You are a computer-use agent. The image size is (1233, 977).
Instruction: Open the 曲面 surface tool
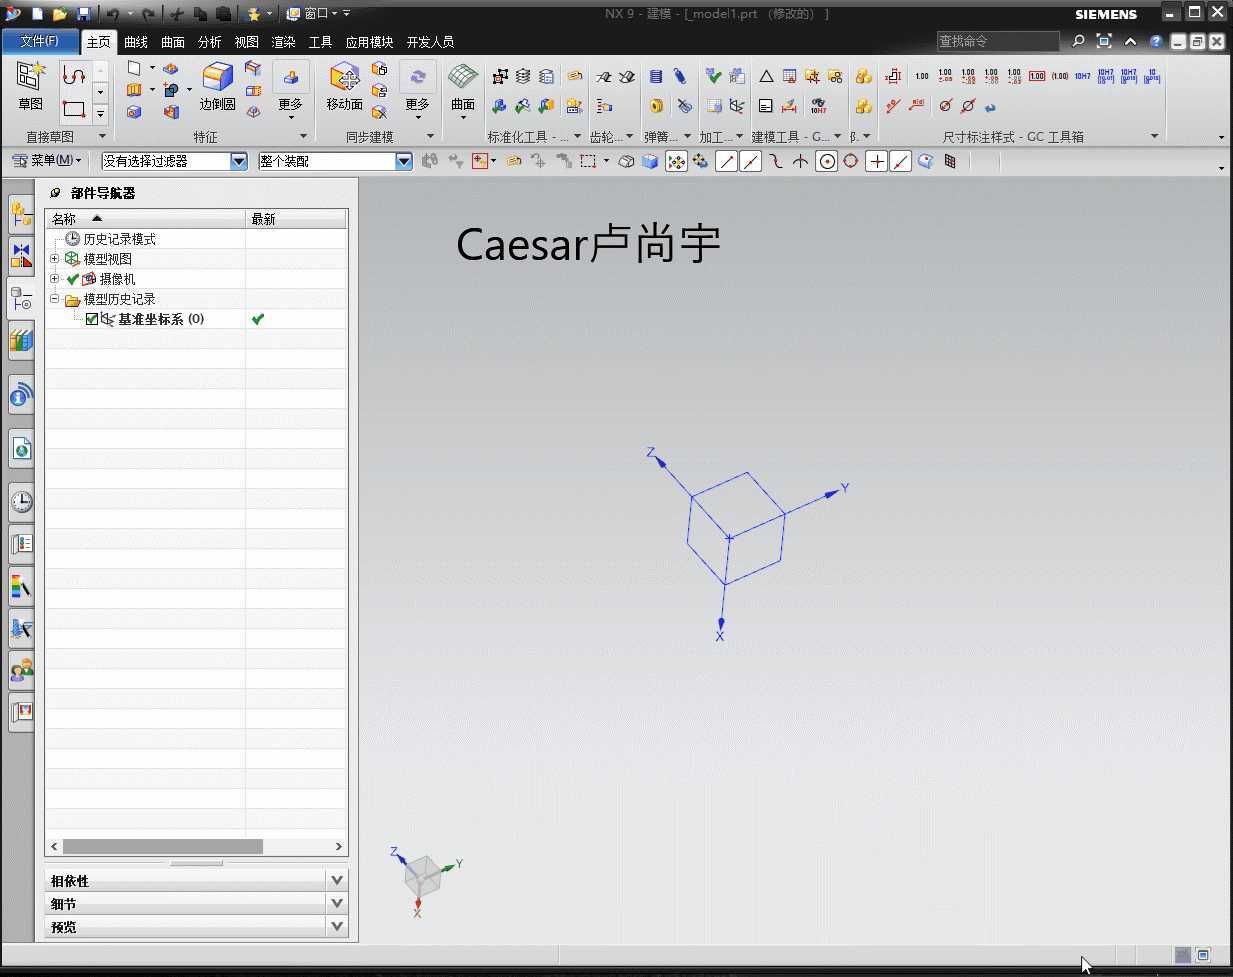462,90
